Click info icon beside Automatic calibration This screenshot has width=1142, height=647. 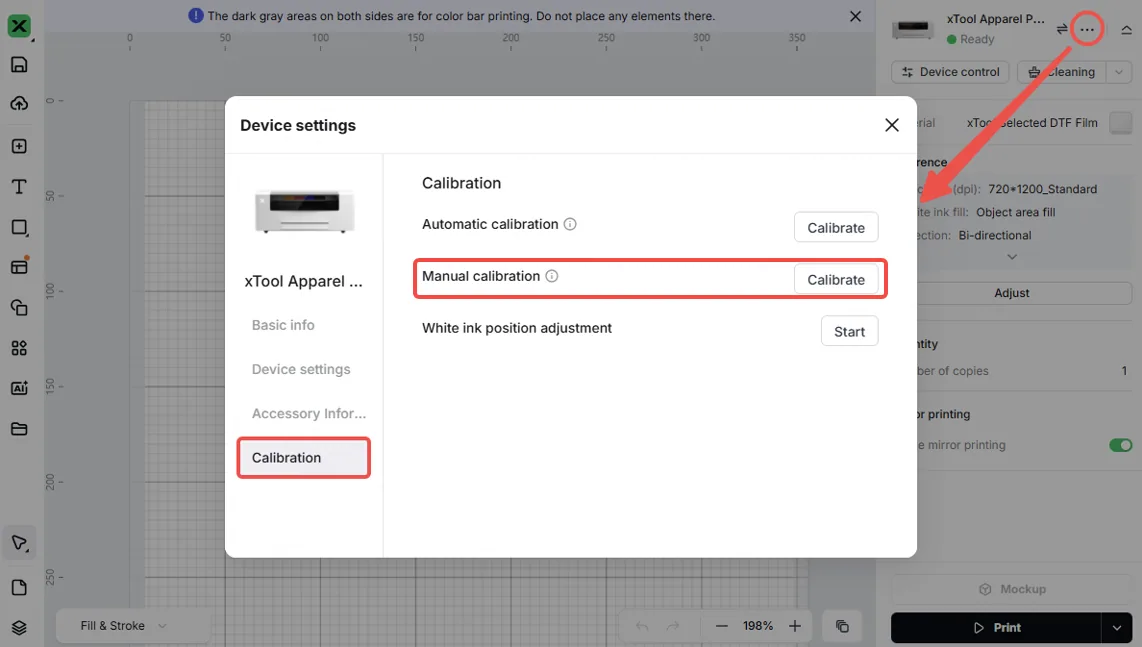pyautogui.click(x=570, y=224)
